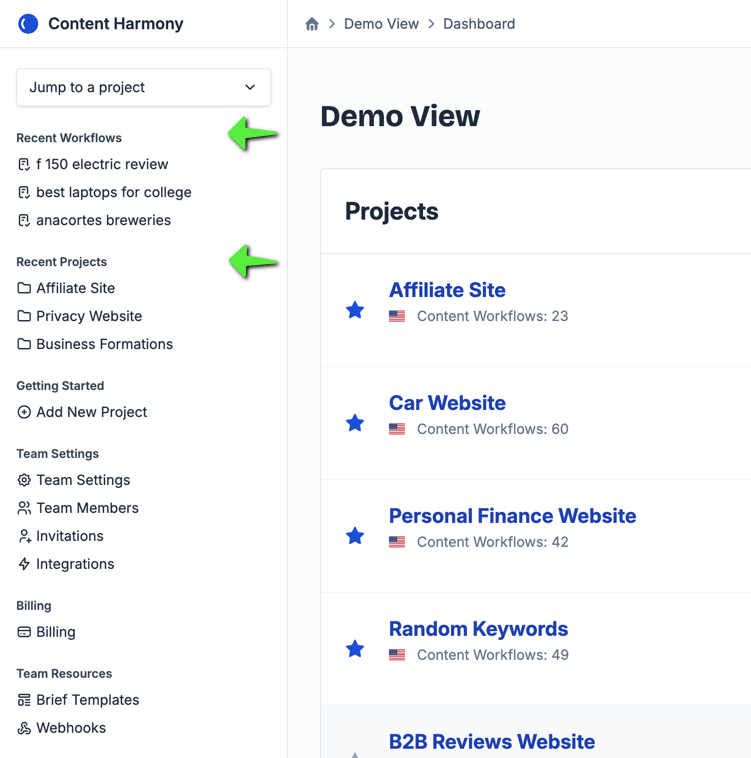Go to Invitations page
This screenshot has width=751, height=758.
tap(70, 536)
